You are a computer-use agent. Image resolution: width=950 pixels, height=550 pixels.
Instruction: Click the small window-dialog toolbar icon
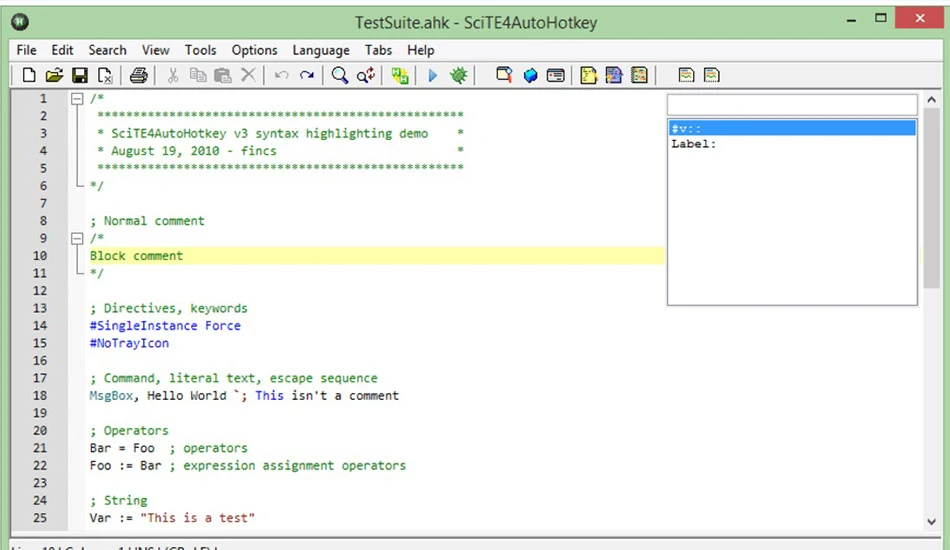pyautogui.click(x=556, y=75)
